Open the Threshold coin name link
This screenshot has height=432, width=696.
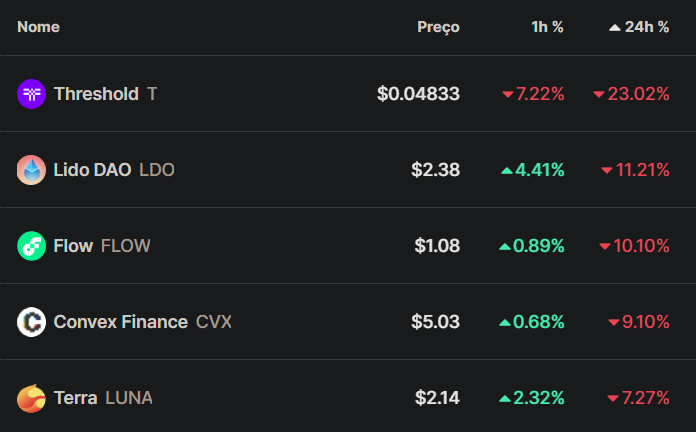[96, 94]
